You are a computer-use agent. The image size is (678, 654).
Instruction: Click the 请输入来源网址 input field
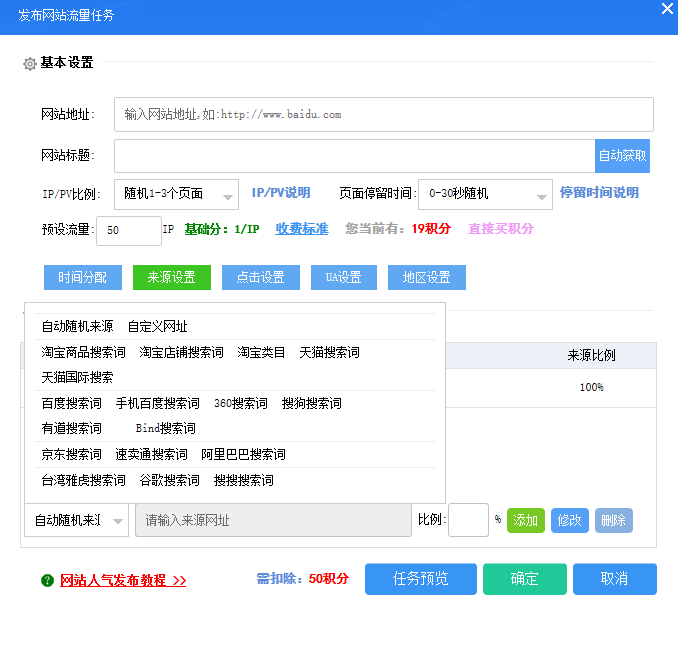point(273,520)
